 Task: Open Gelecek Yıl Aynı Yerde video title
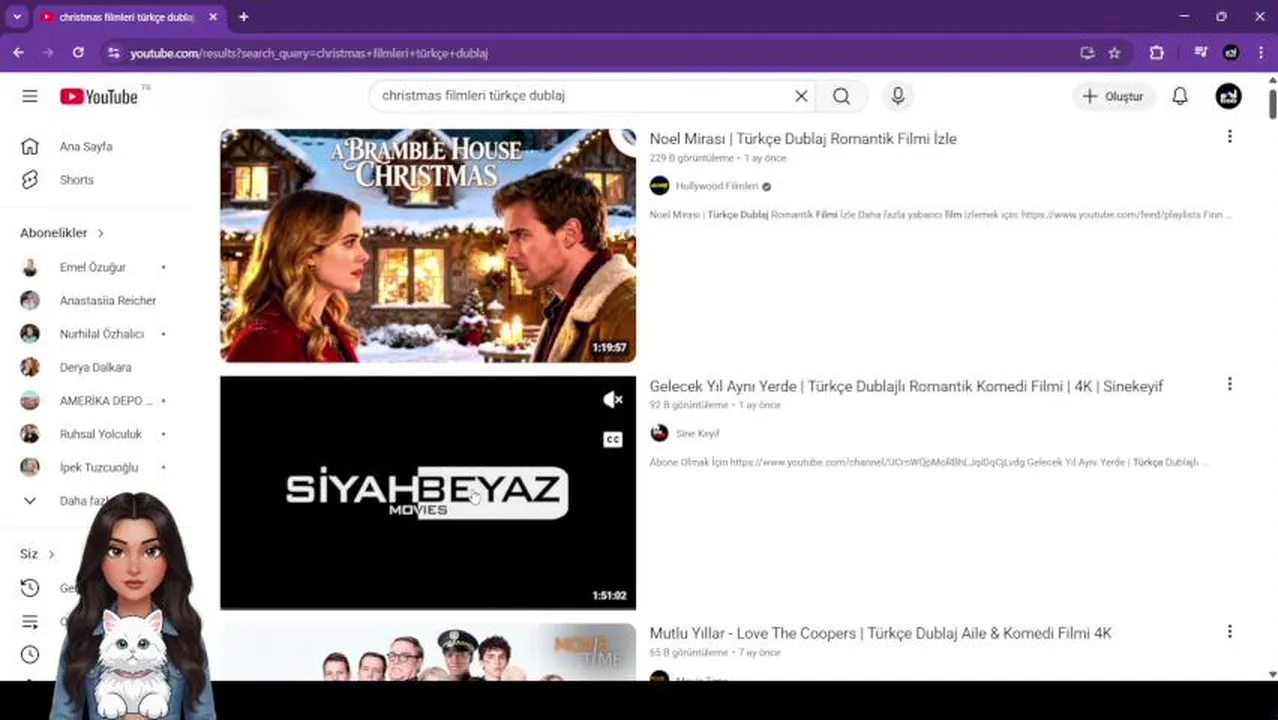coord(906,386)
